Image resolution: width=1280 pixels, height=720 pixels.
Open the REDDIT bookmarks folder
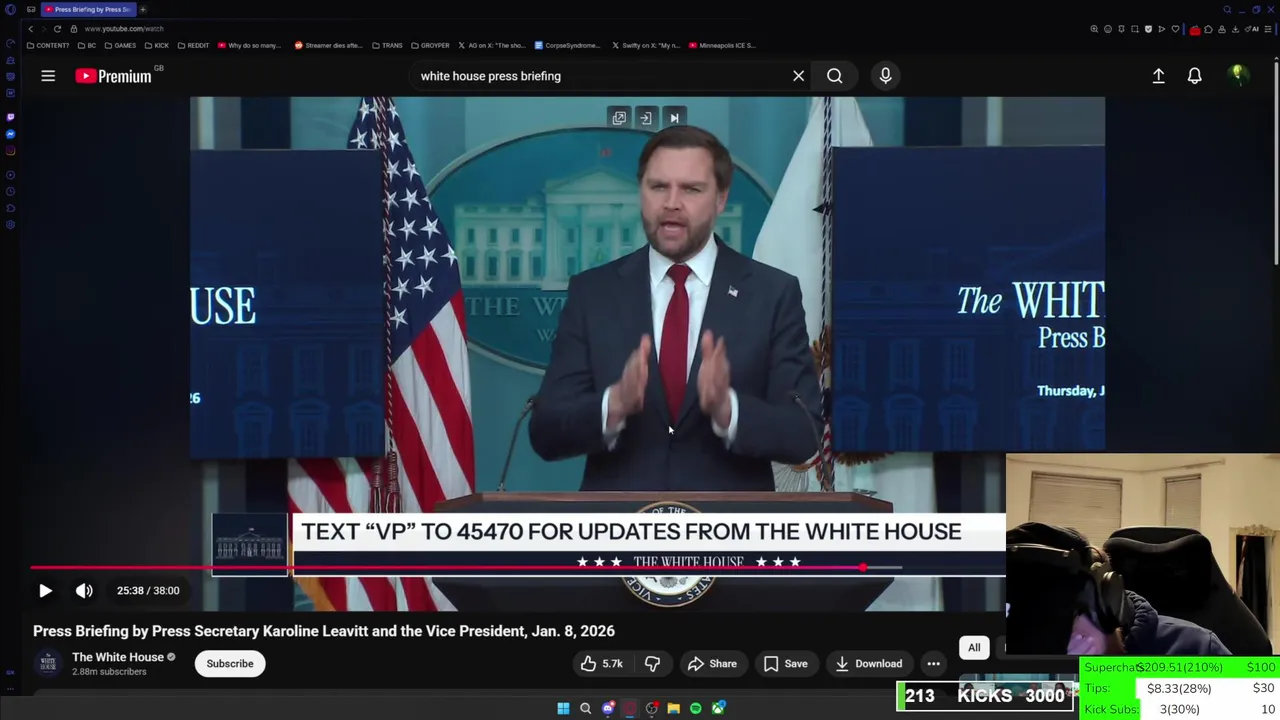tap(193, 45)
